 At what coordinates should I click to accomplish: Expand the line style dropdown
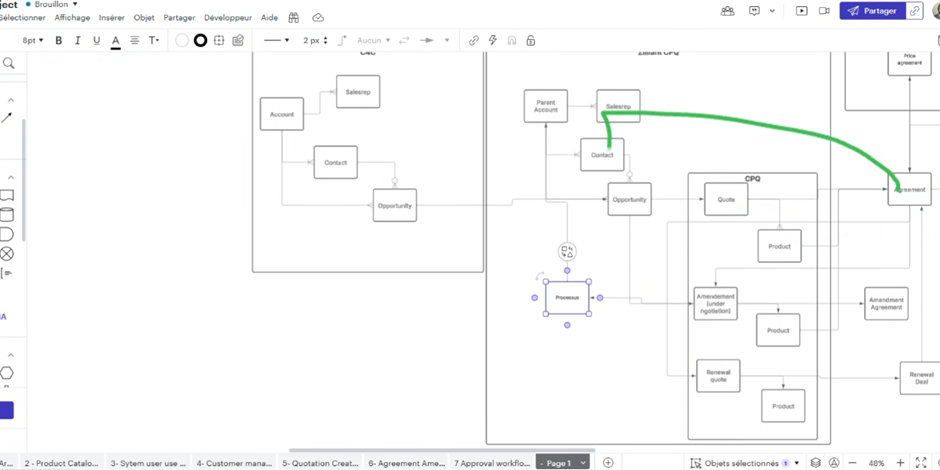276,41
